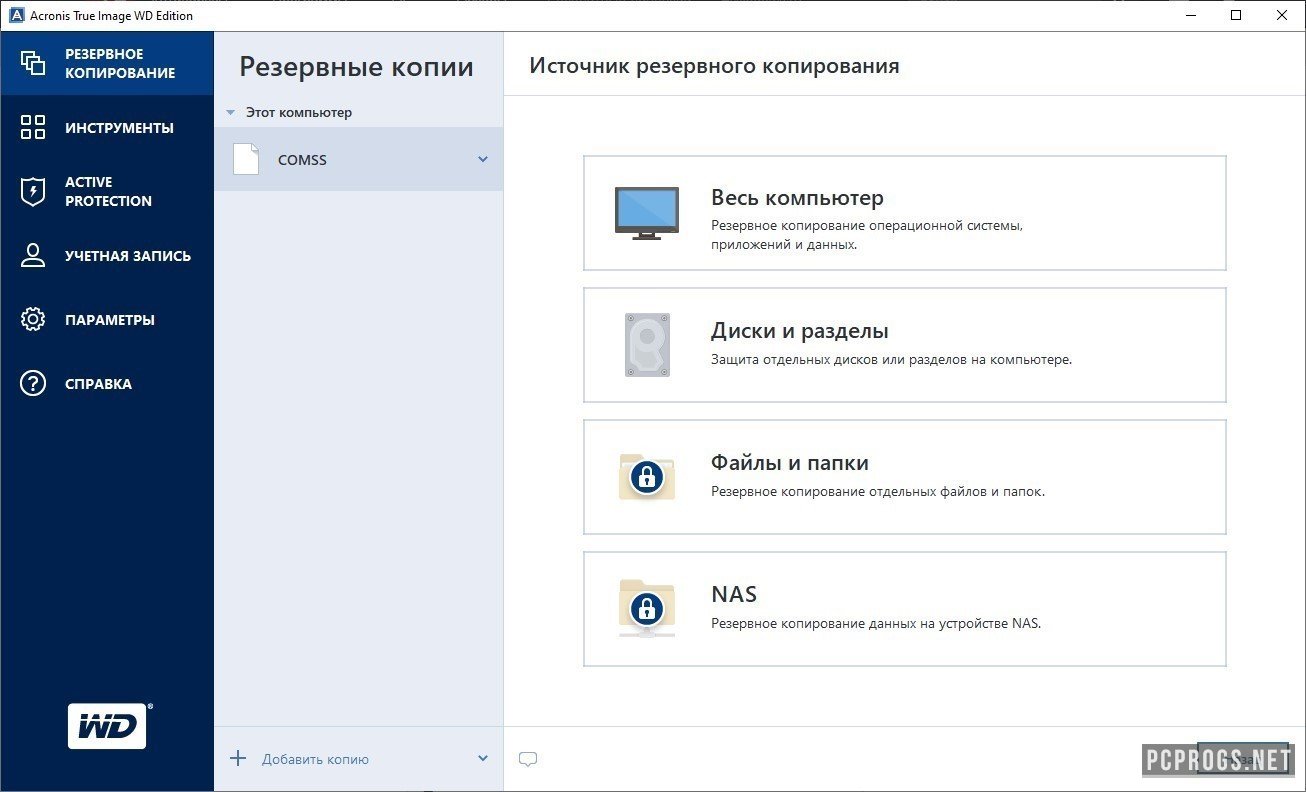This screenshot has height=792, width=1306.
Task: Click the Источник резервного копирования heading
Action: pyautogui.click(x=714, y=66)
